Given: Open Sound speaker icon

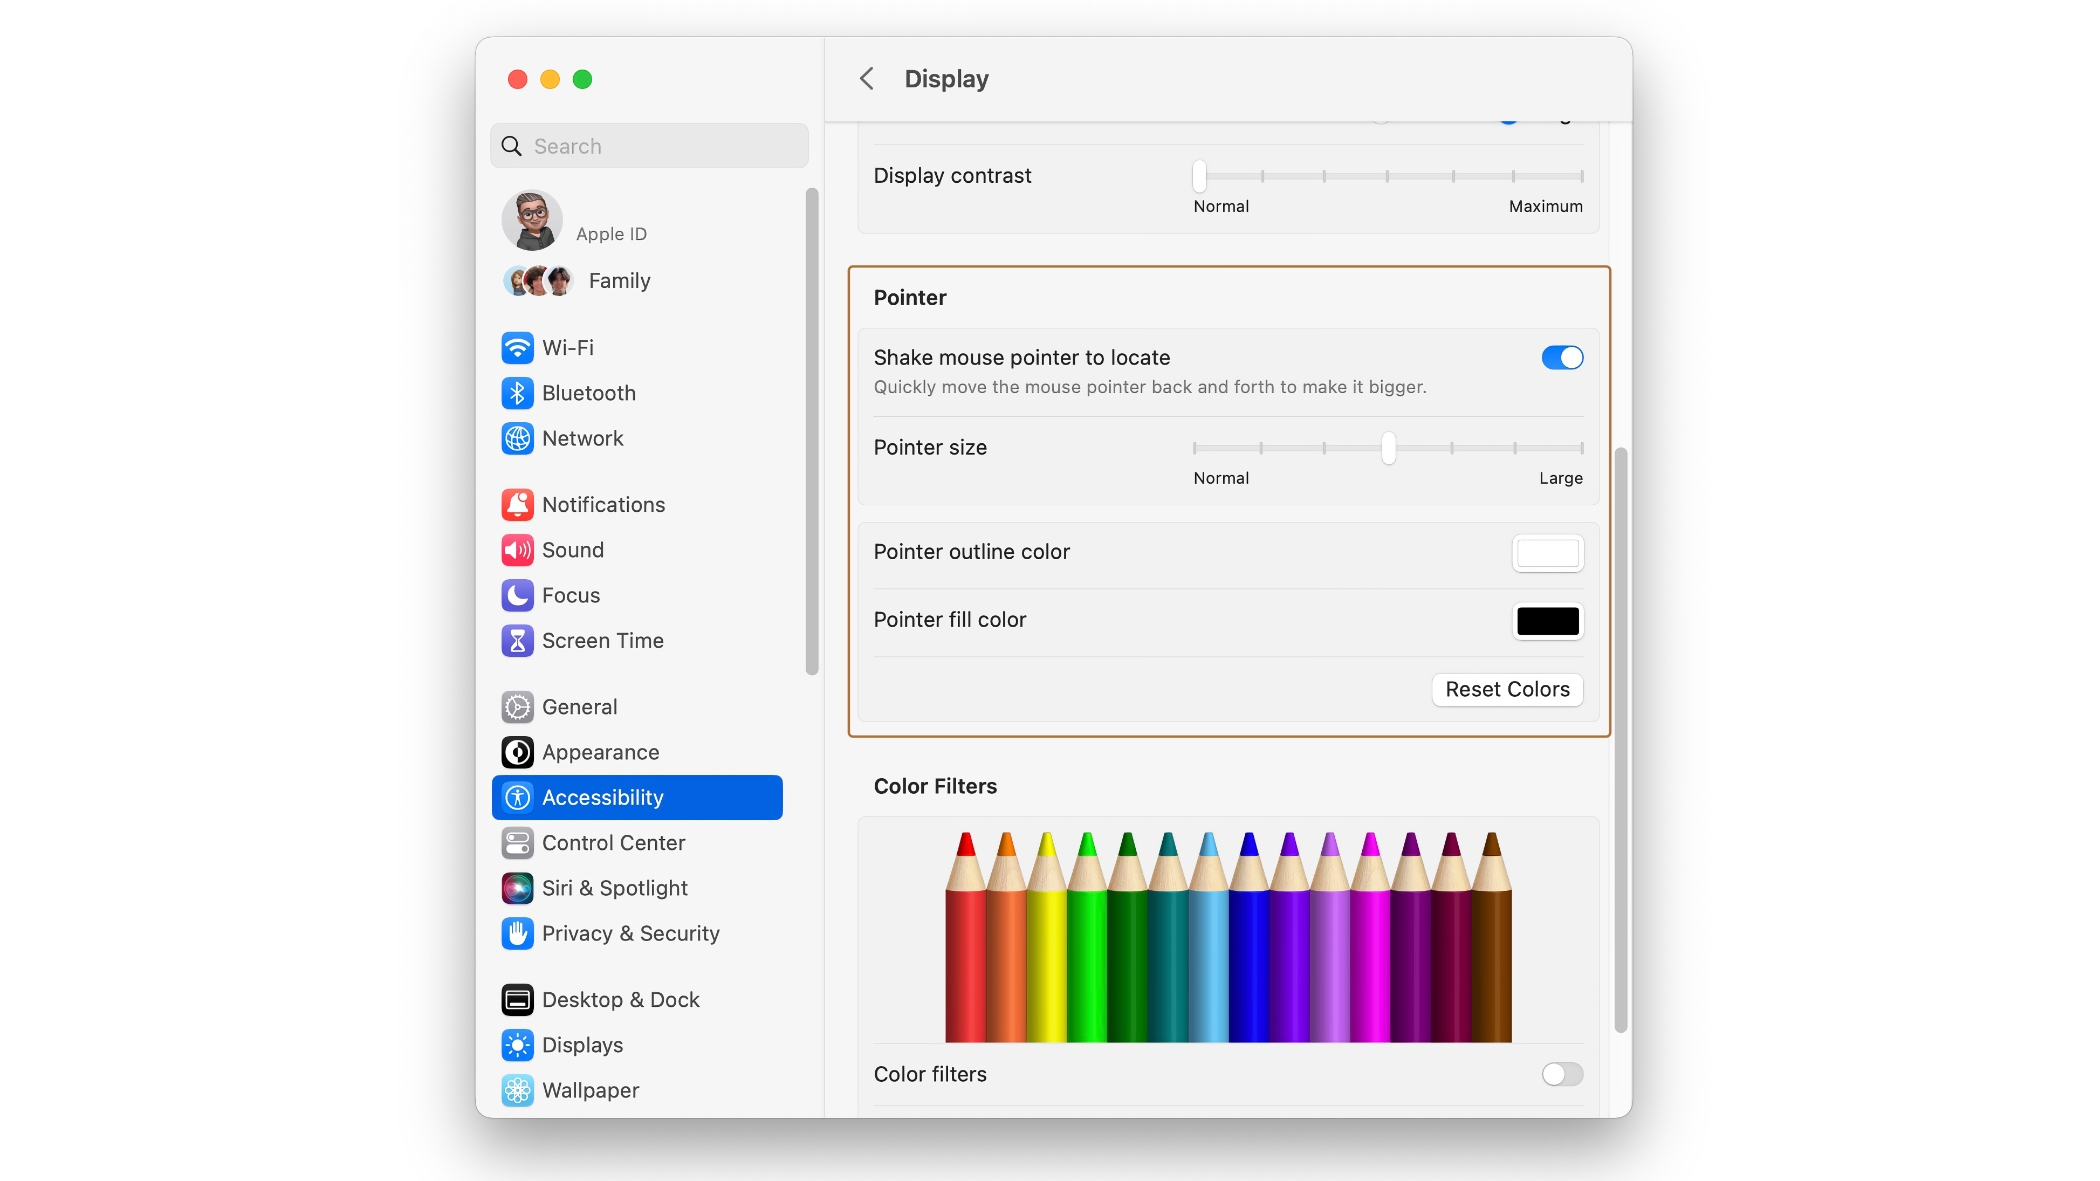Looking at the screenshot, I should pos(517,550).
